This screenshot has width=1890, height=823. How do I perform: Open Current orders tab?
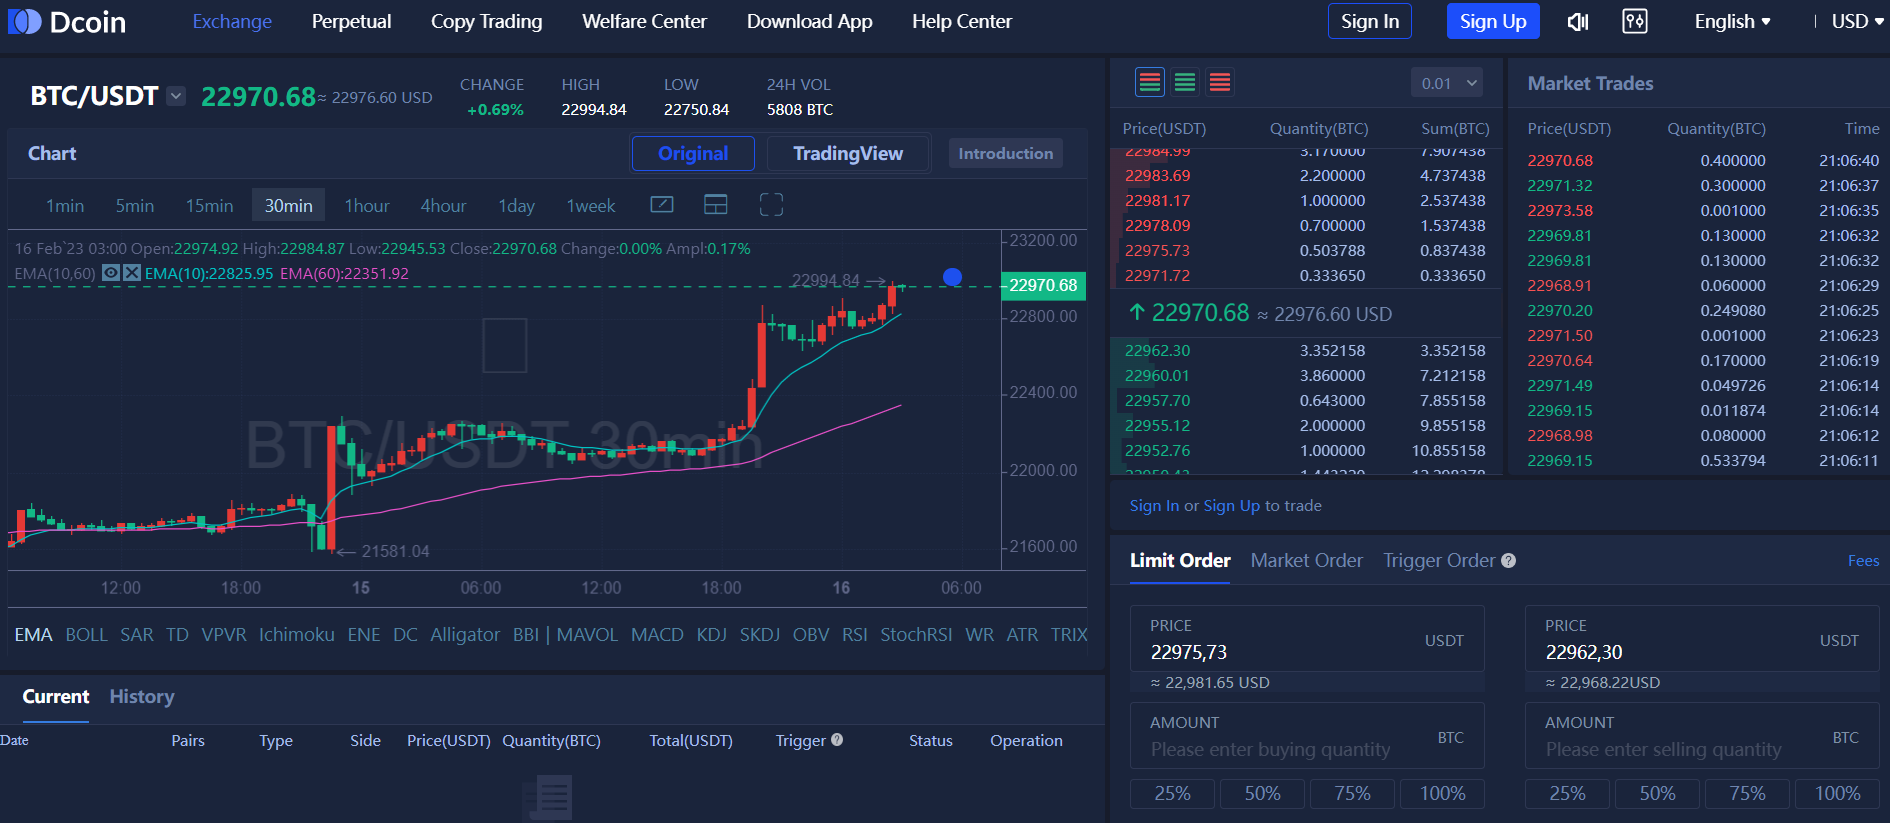tap(56, 697)
